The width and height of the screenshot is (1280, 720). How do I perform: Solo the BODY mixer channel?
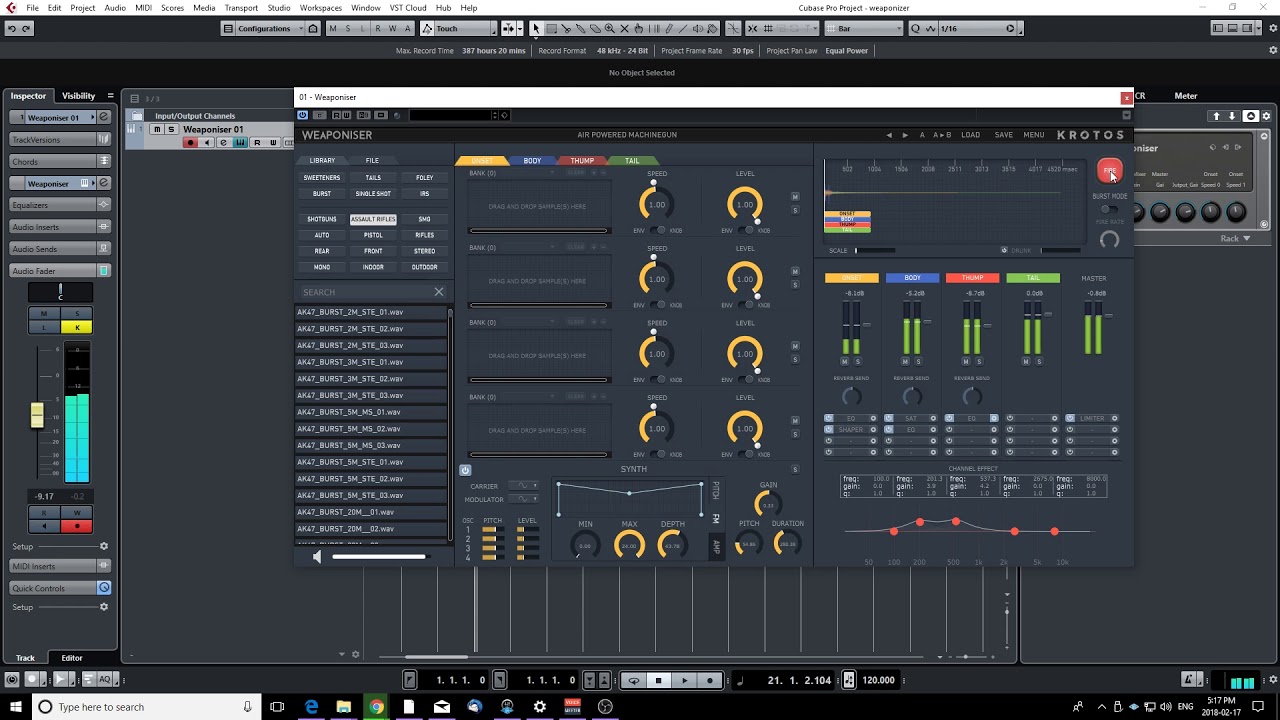(x=918, y=361)
